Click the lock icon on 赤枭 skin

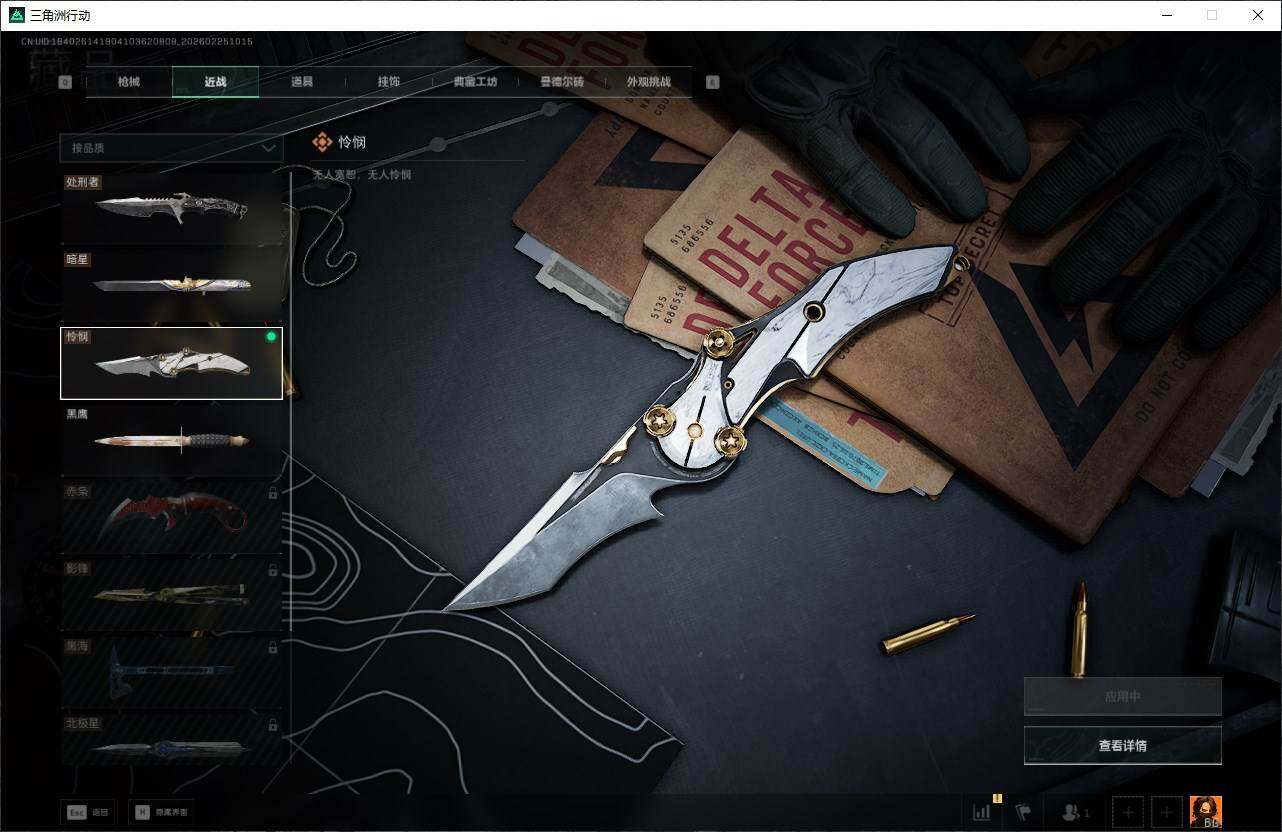tap(273, 493)
